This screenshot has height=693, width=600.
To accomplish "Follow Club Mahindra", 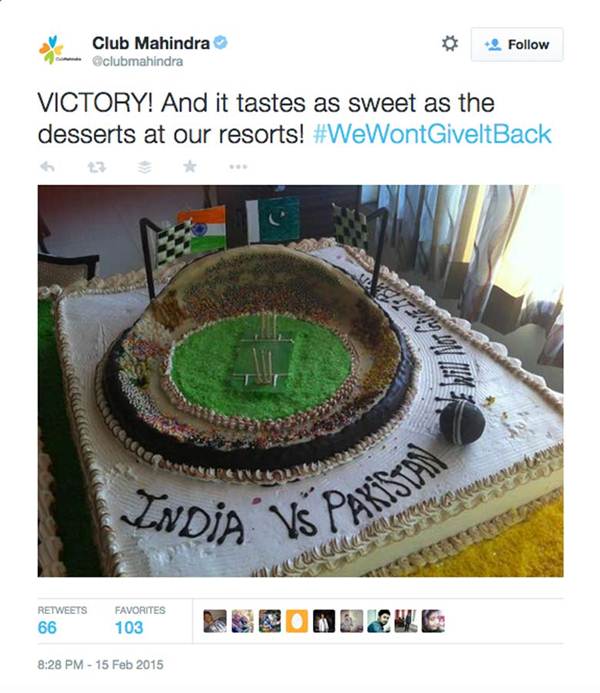I will coord(517,44).
